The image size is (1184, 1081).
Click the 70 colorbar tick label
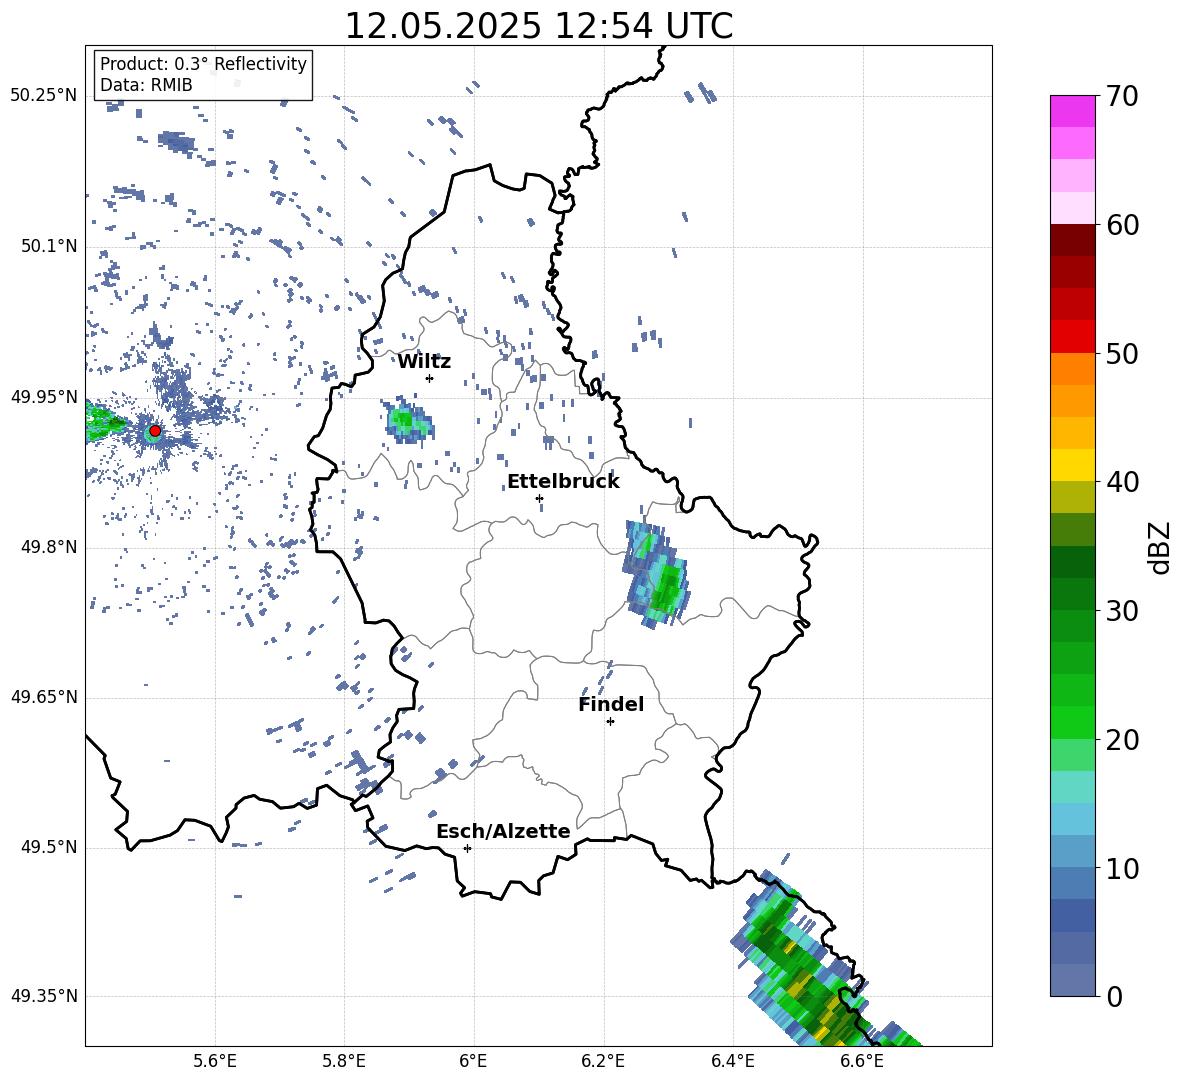pyautogui.click(x=1122, y=96)
